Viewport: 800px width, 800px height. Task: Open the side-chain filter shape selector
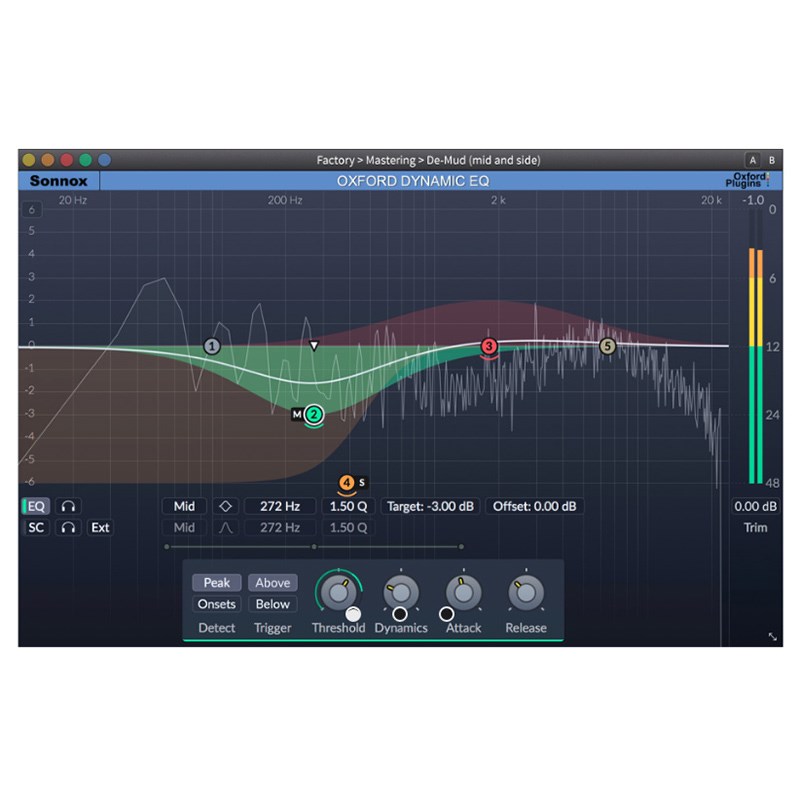click(x=225, y=527)
